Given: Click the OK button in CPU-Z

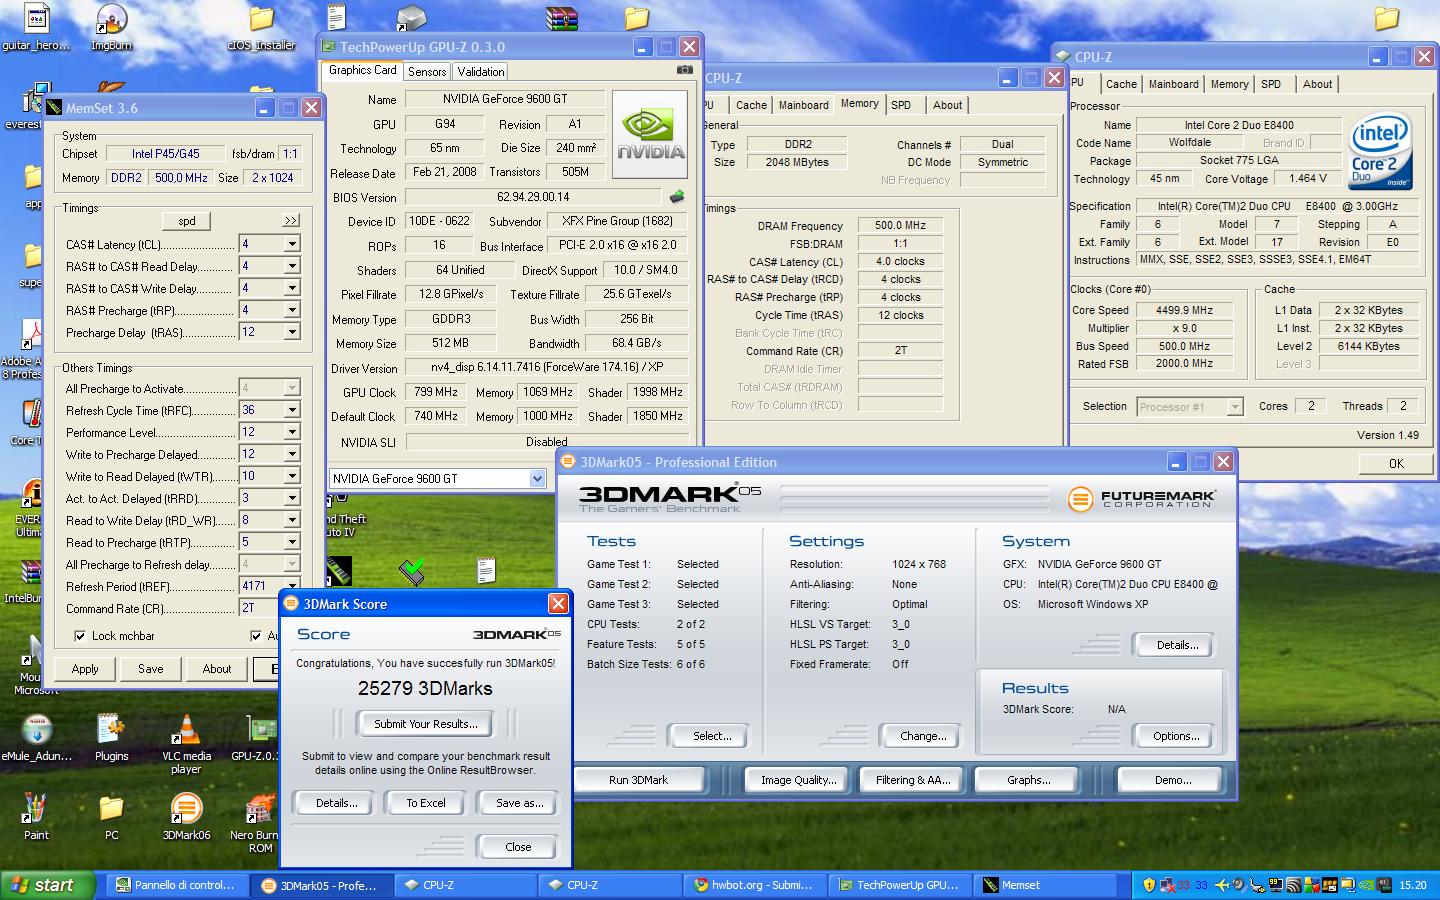Looking at the screenshot, I should click(x=1396, y=464).
